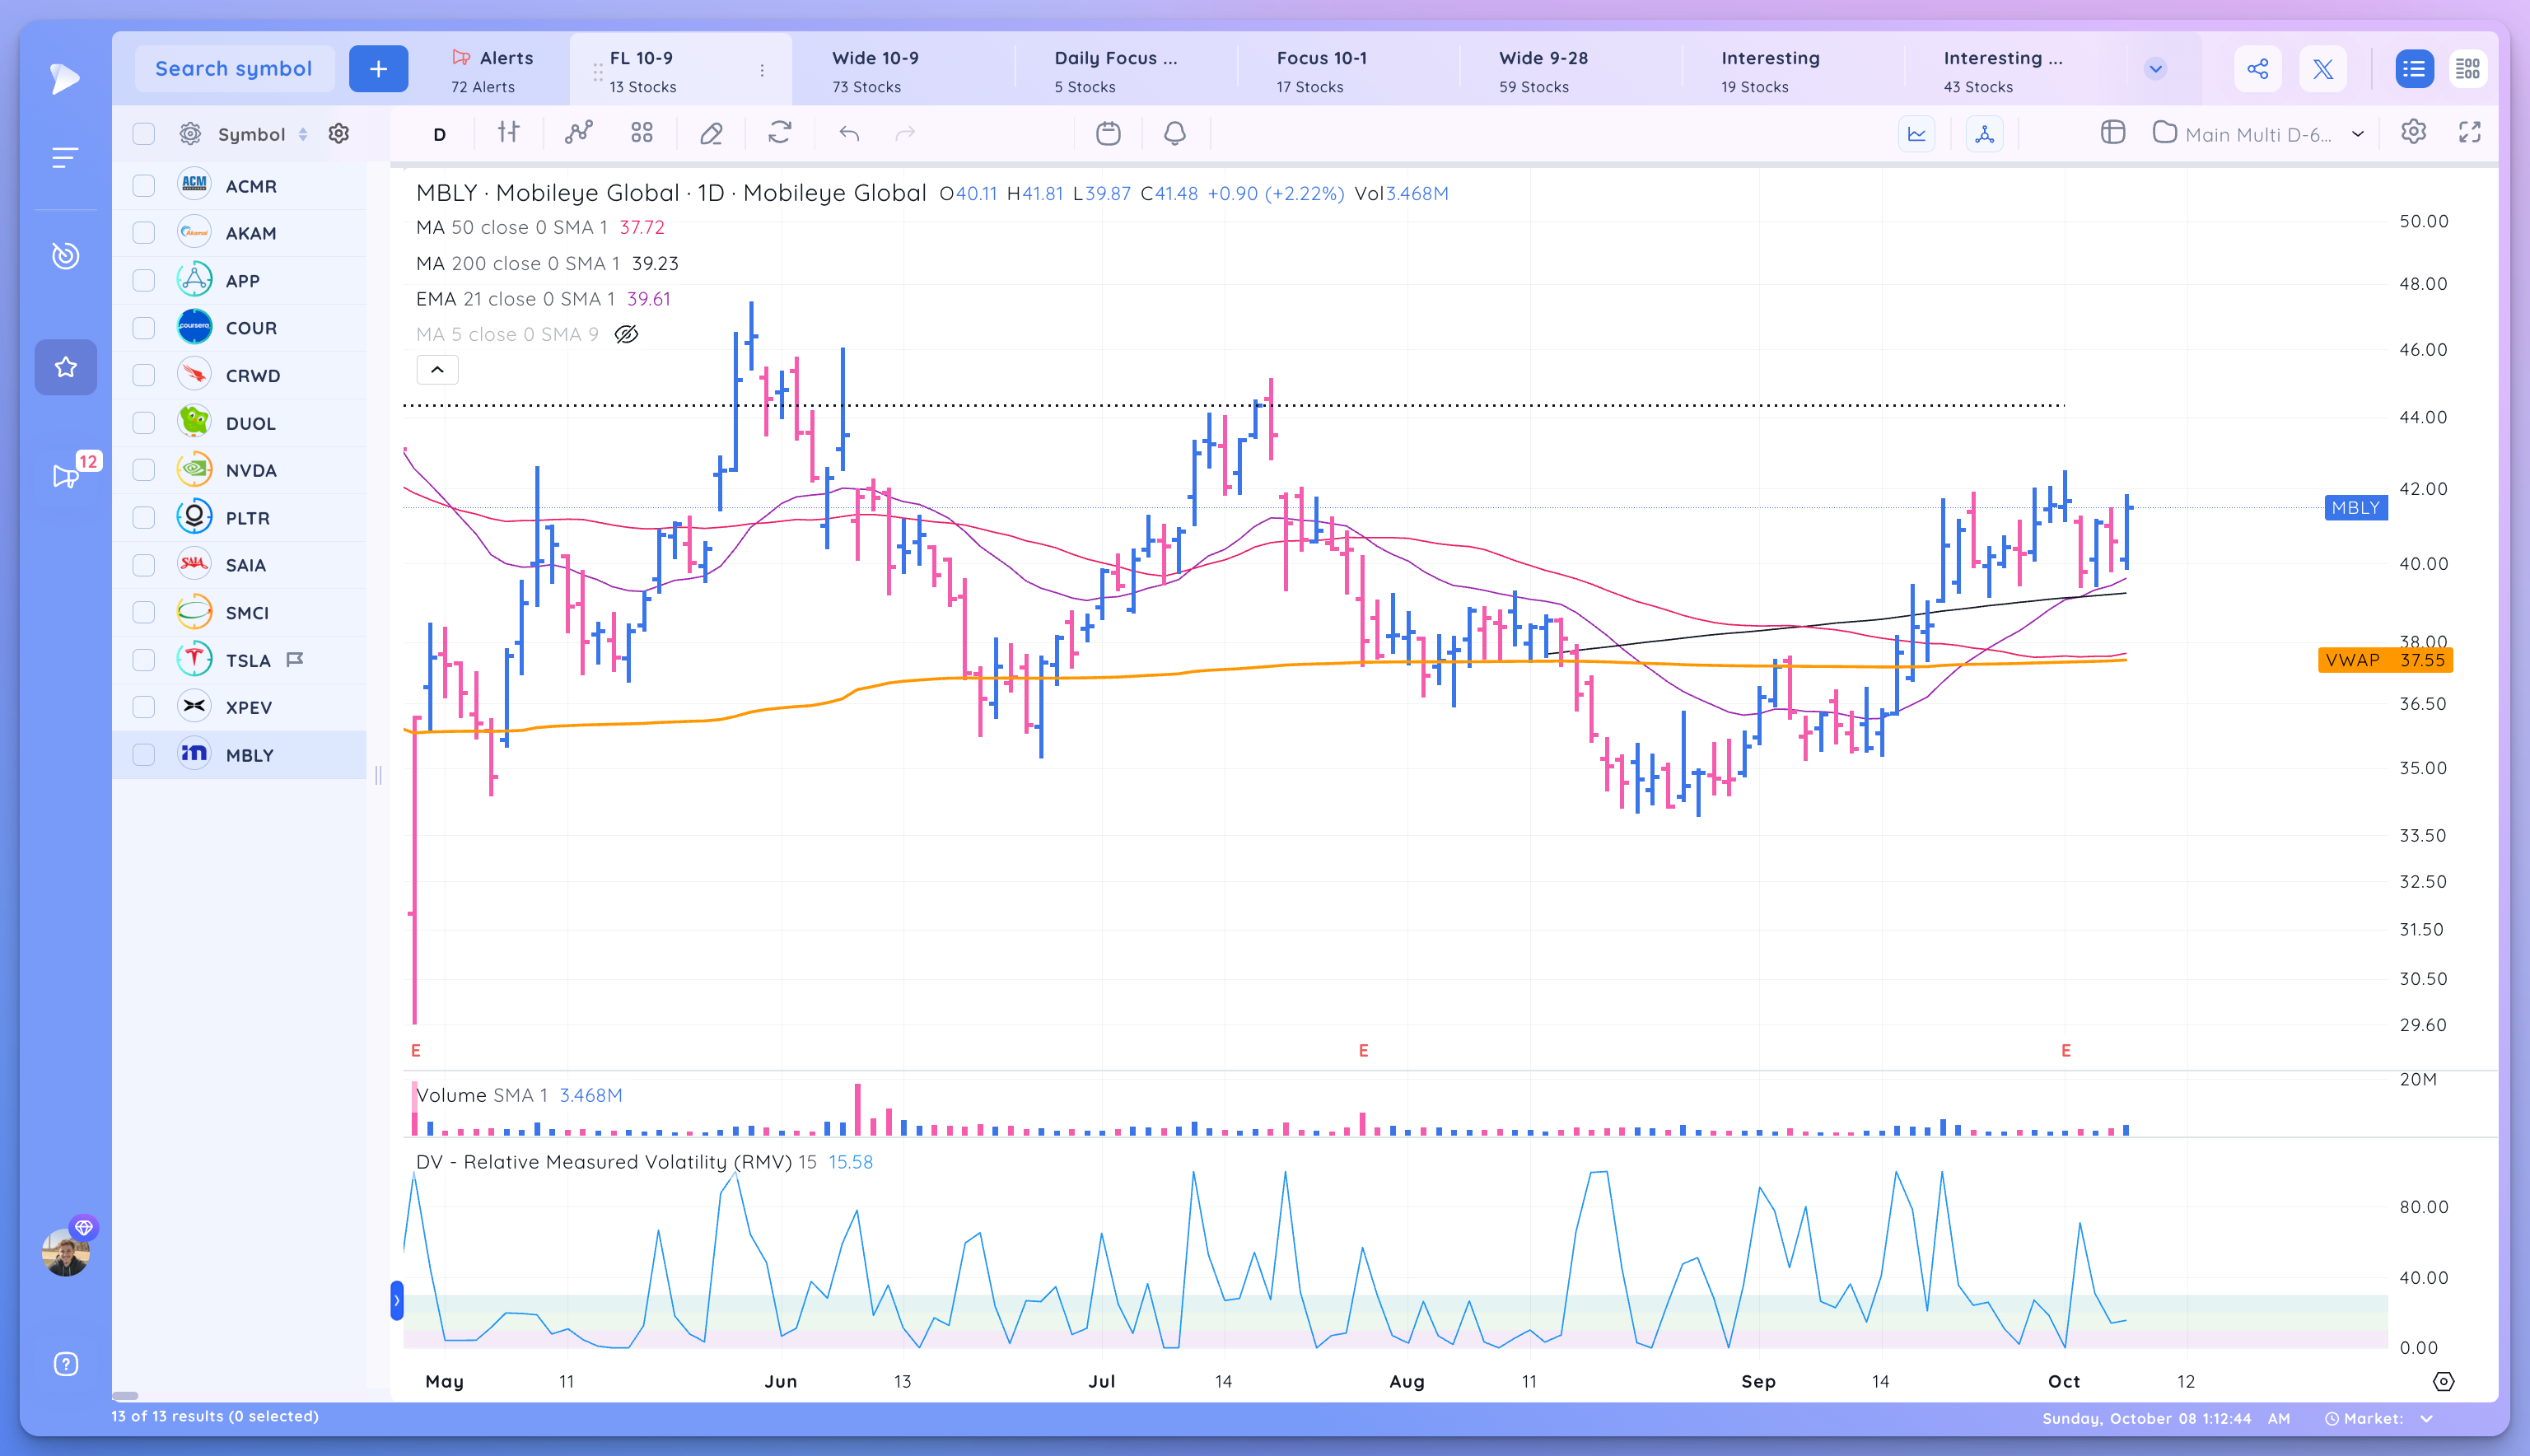Open the sidebar menu lines icon
This screenshot has width=2530, height=1456.
pos(65,157)
